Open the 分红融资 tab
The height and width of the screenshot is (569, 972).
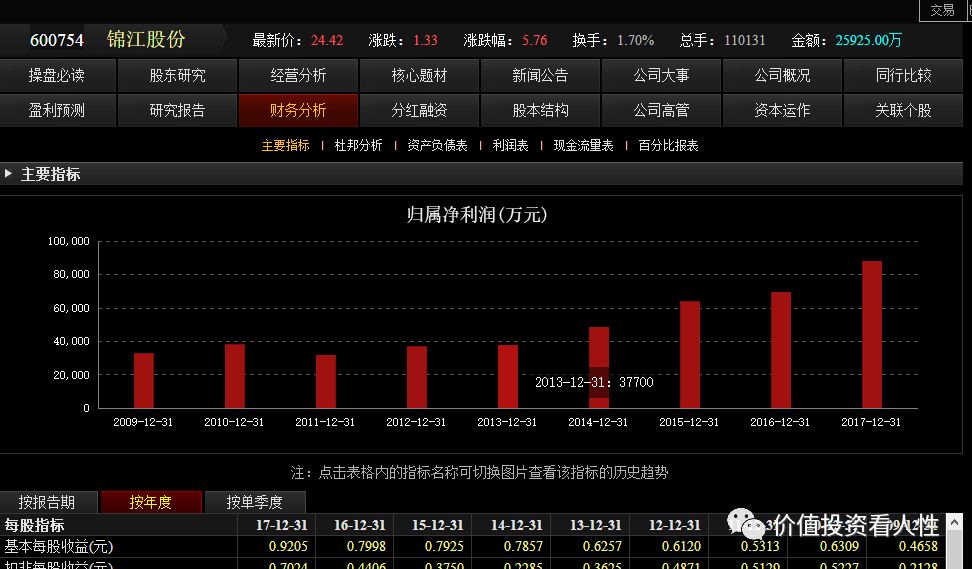click(419, 110)
